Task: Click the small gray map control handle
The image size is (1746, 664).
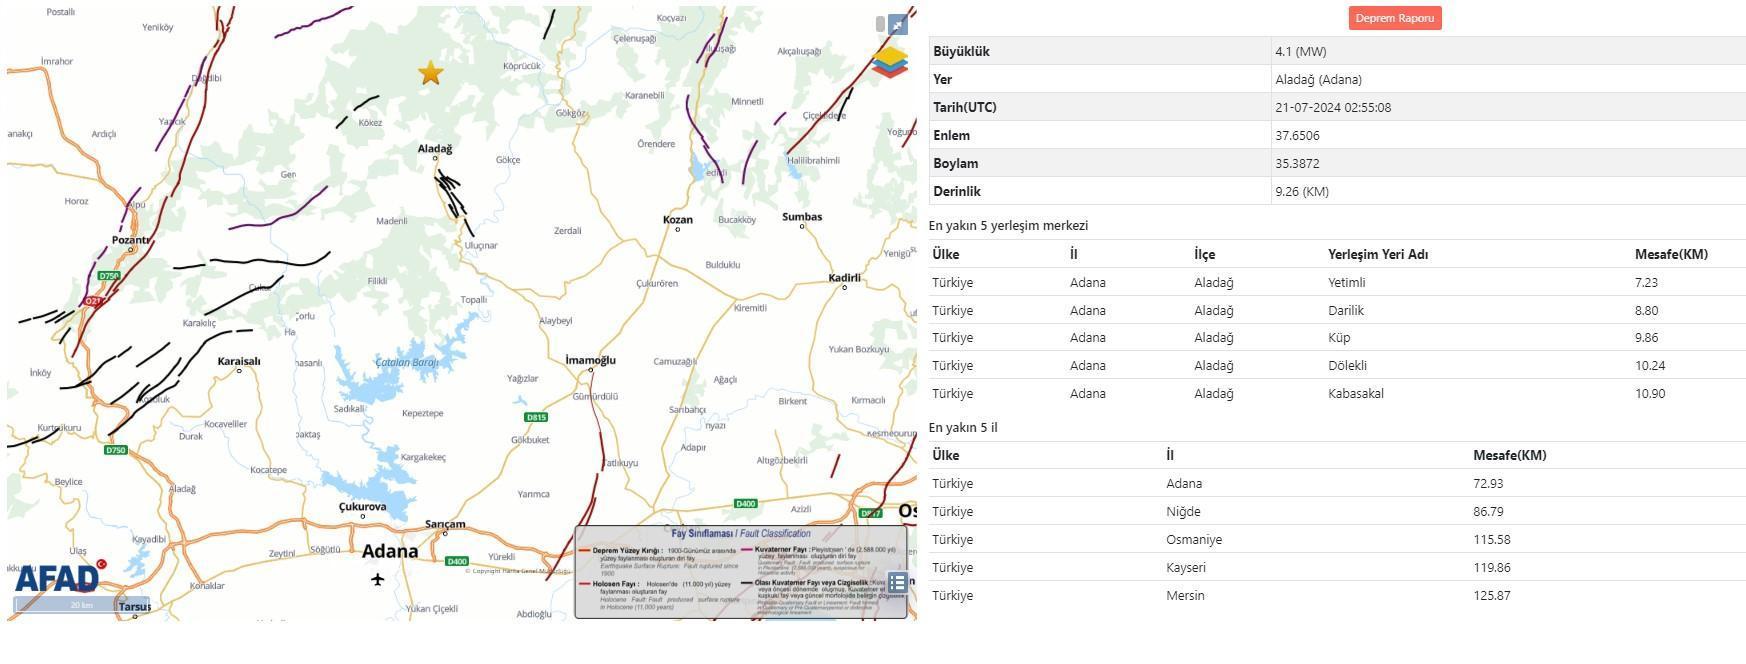Action: (x=880, y=24)
